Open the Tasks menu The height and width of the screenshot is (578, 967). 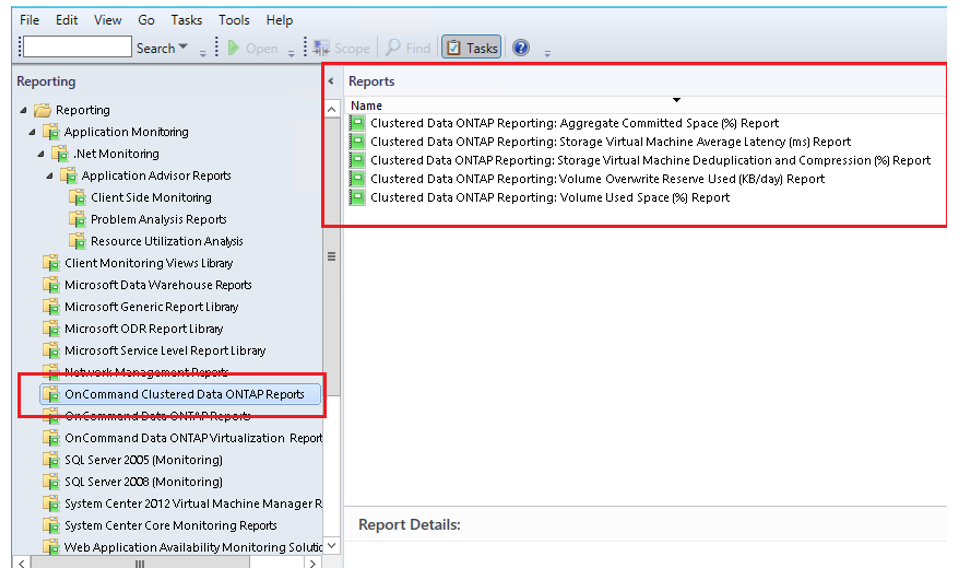click(186, 20)
